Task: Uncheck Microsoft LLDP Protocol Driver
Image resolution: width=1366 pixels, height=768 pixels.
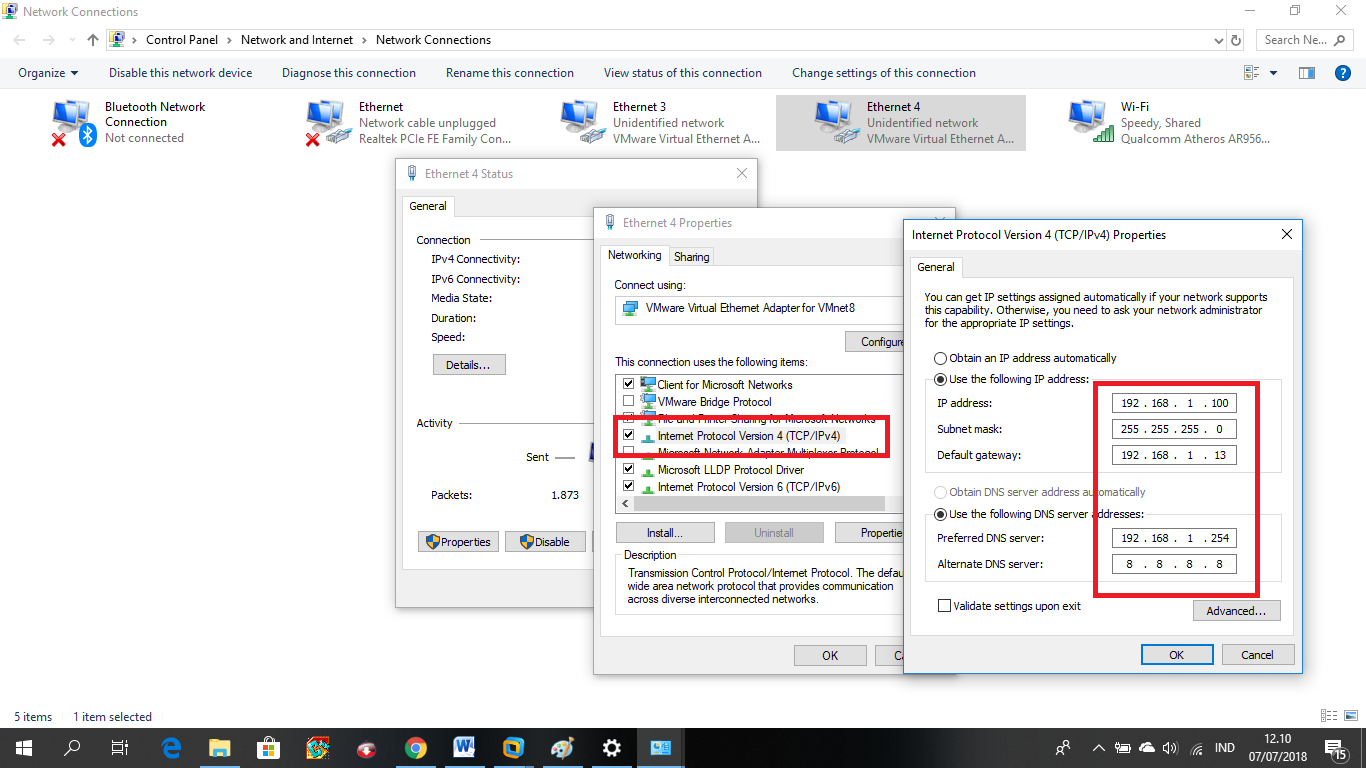Action: [x=628, y=469]
